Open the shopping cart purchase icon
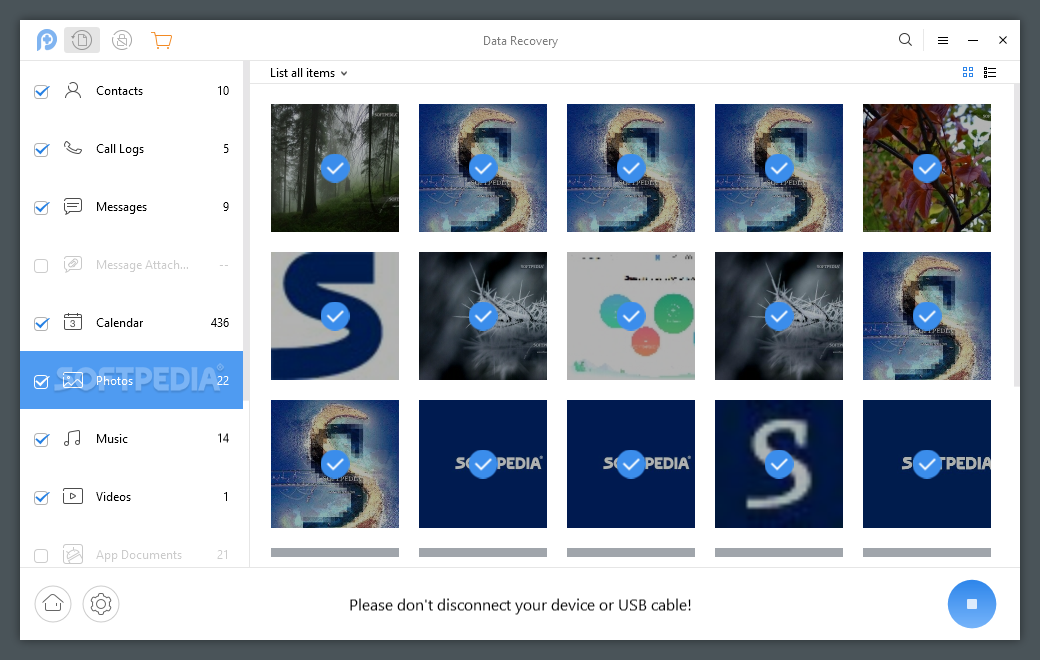The width and height of the screenshot is (1040, 660). 161,40
